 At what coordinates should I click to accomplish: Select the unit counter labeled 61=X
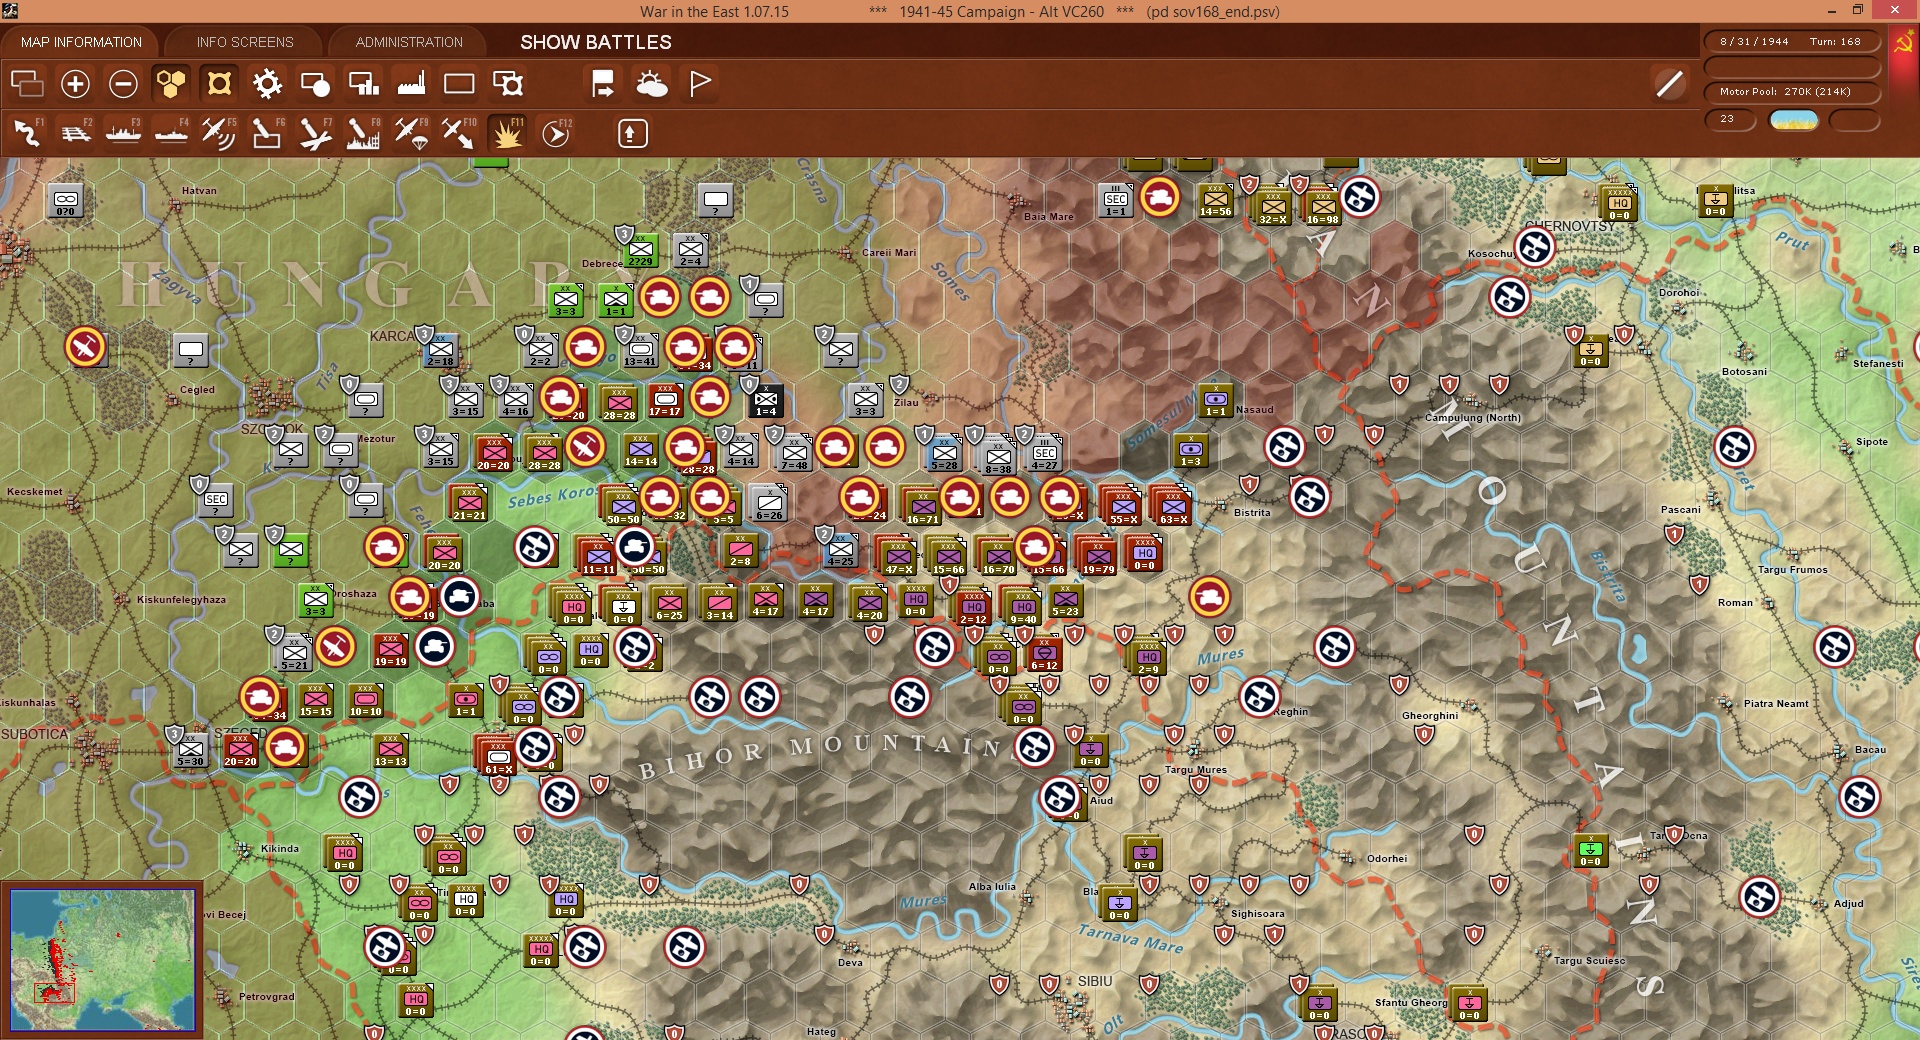click(498, 757)
